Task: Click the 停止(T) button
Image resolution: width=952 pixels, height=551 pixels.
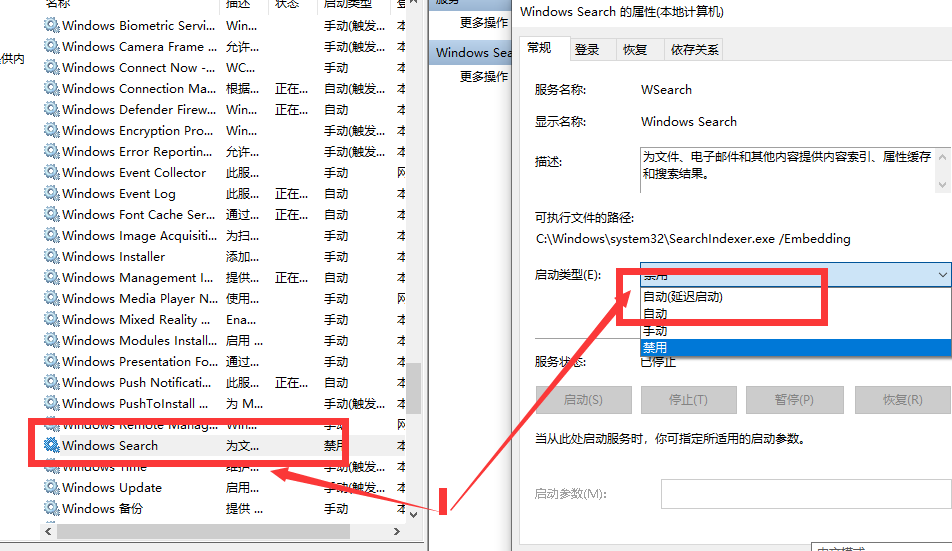Action: 687,400
